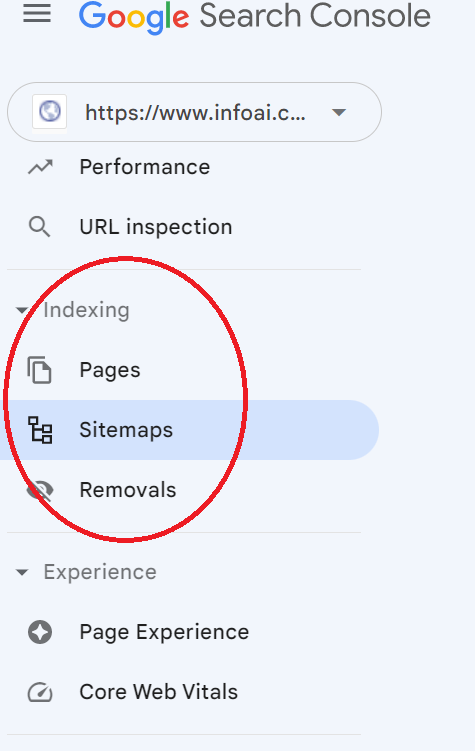
Task: Click the Core Web Vitals gauge icon
Action: (x=40, y=692)
